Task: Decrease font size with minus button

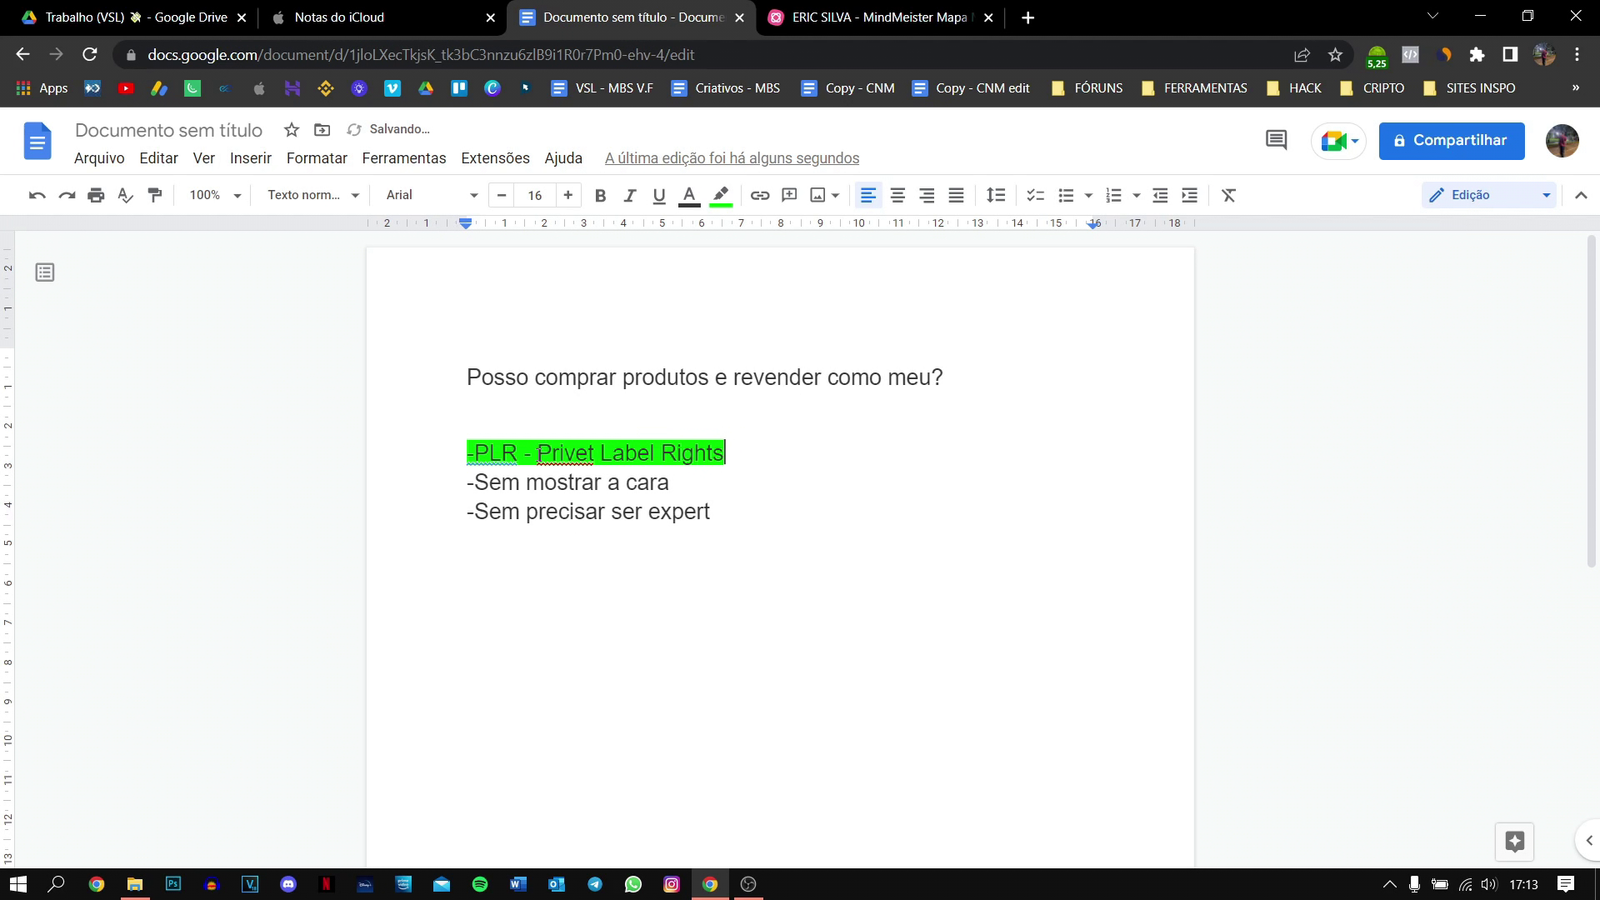Action: coord(502,195)
